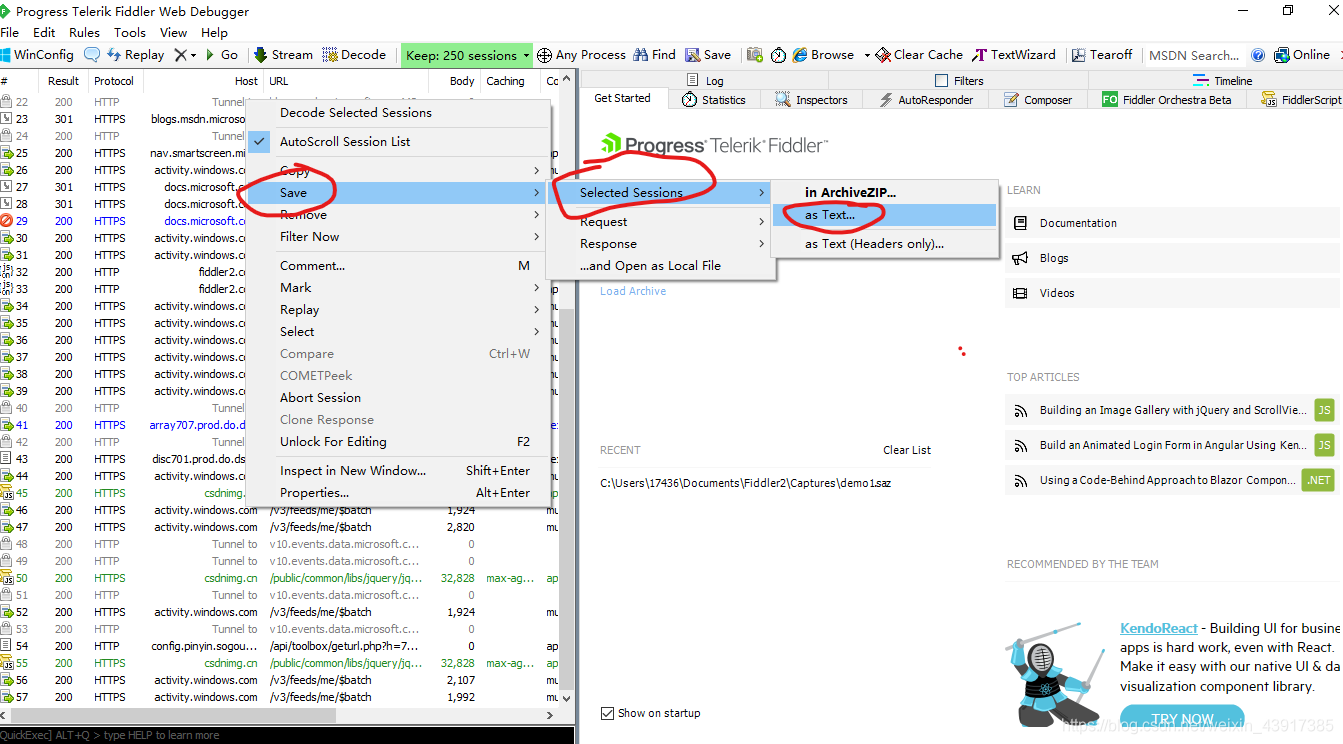The height and width of the screenshot is (744, 1343).
Task: Open the Blogs link
Action: tap(1054, 258)
